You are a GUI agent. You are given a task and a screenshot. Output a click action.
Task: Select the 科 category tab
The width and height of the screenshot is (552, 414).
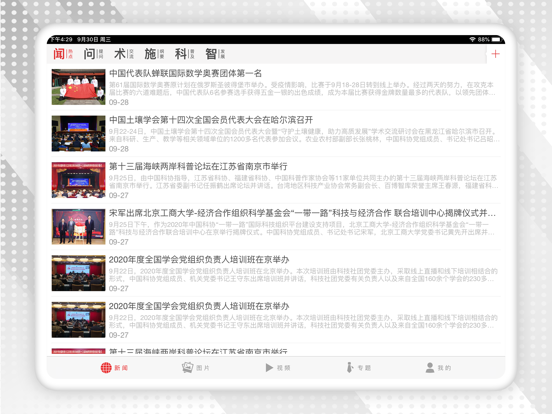point(184,54)
